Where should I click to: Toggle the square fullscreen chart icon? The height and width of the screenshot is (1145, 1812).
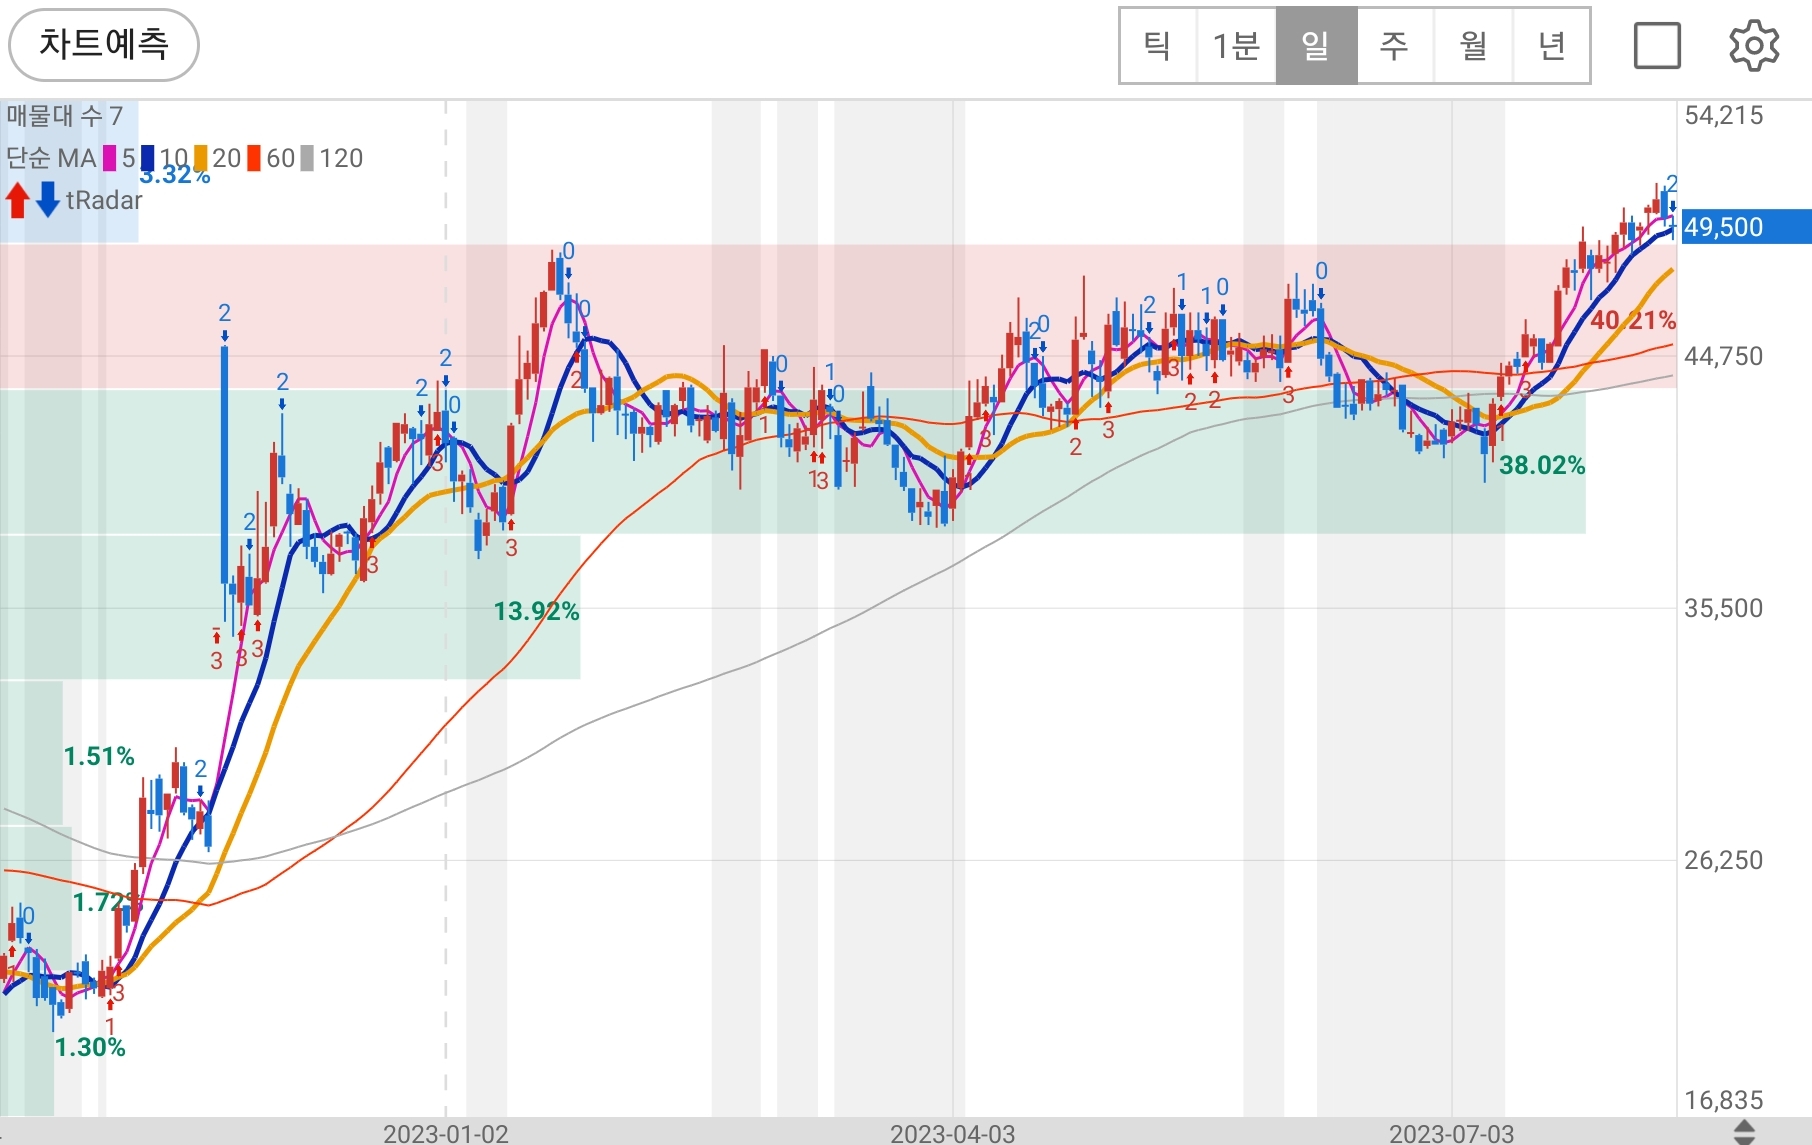point(1657,46)
